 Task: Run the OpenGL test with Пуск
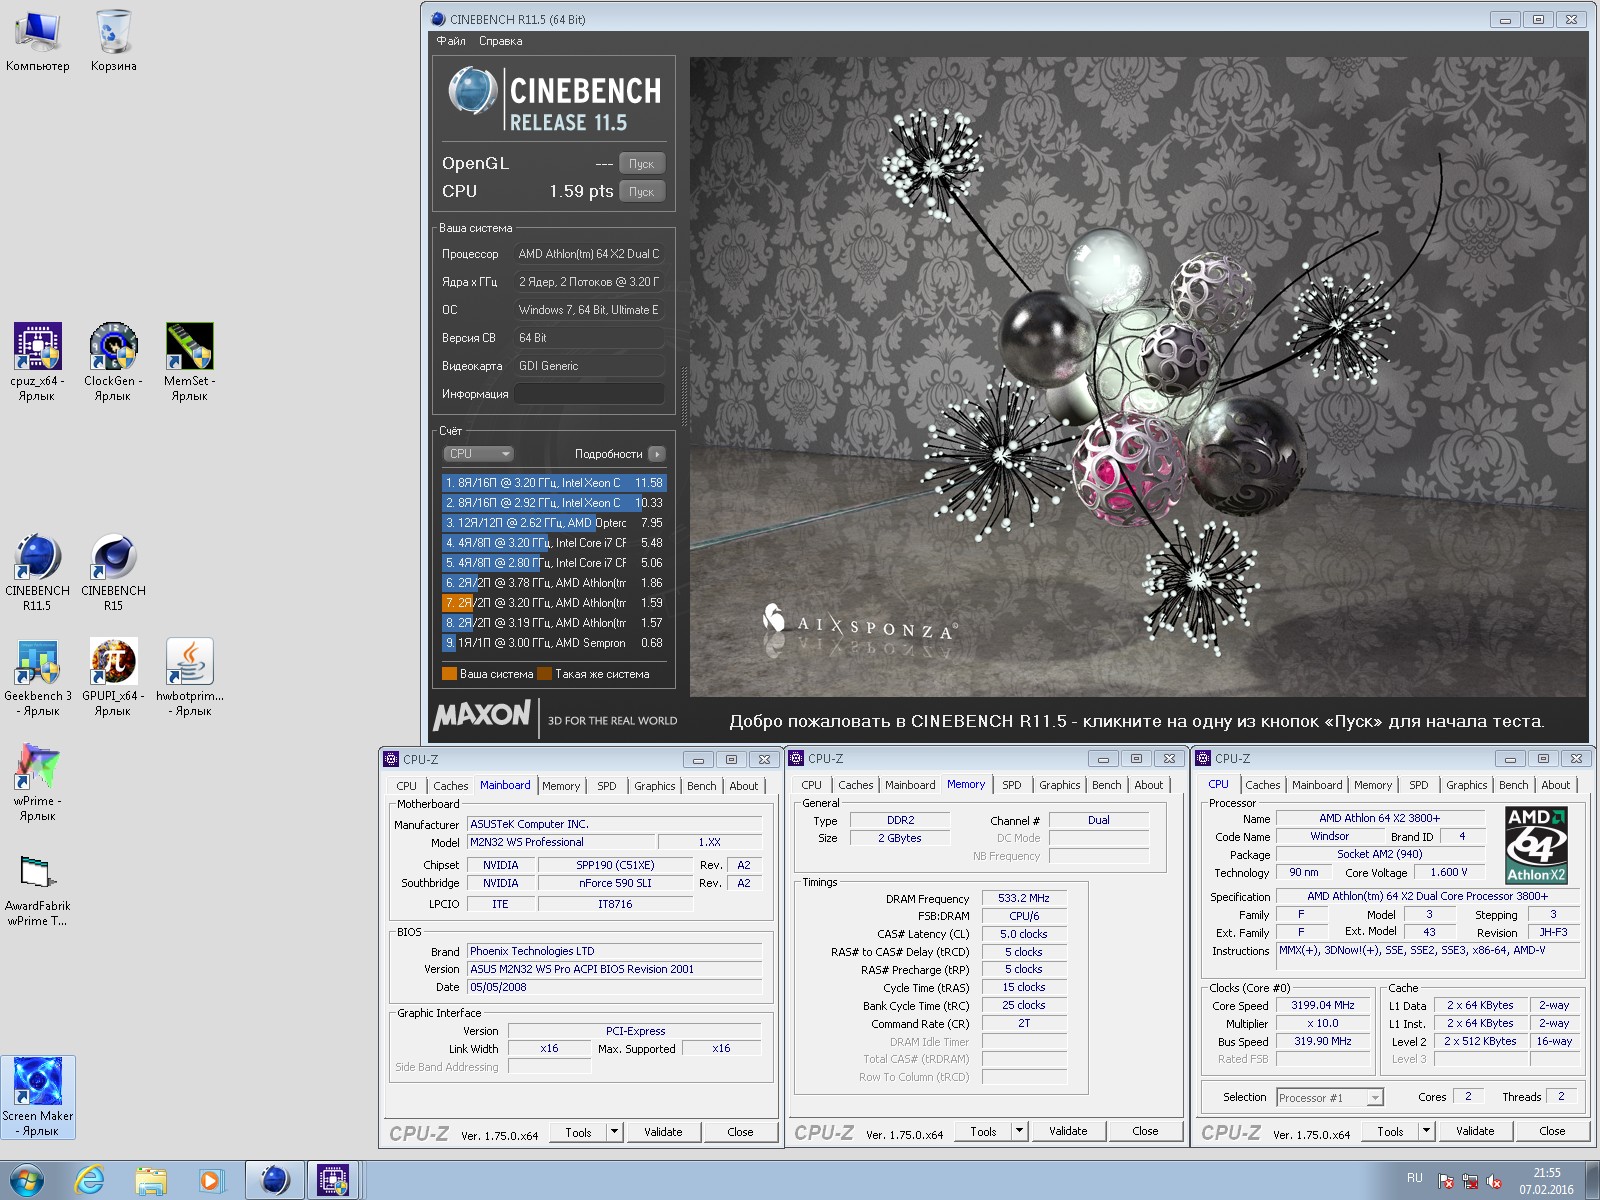pyautogui.click(x=641, y=164)
